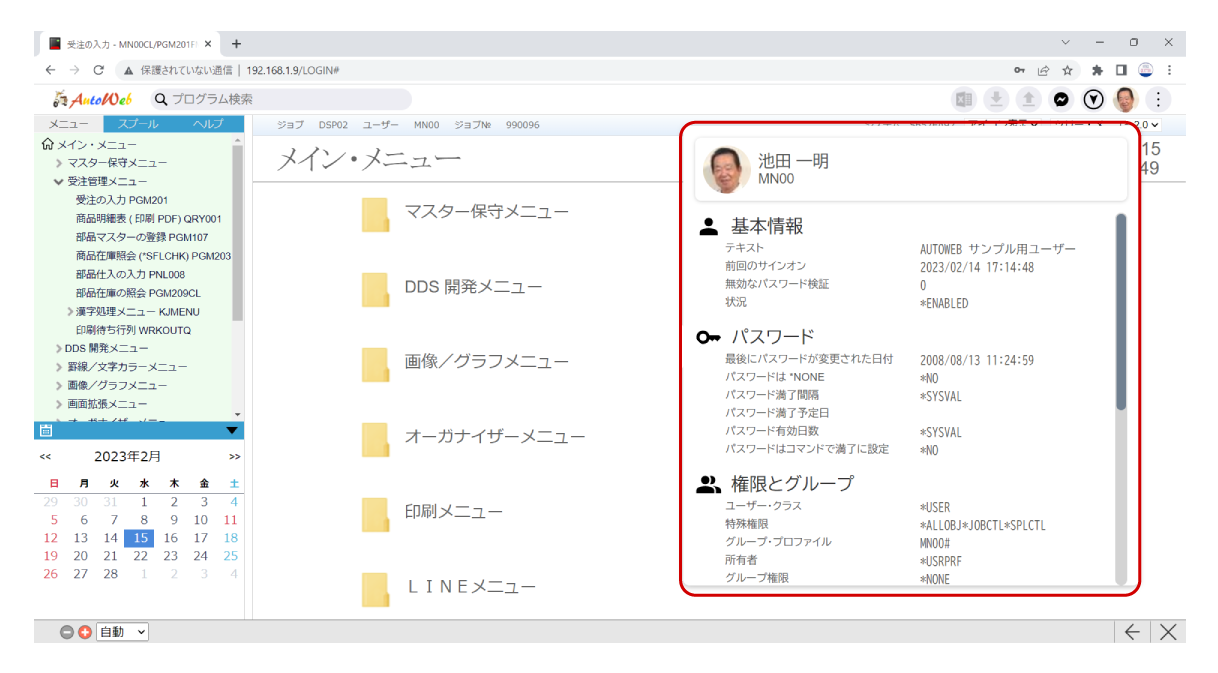This screenshot has height=673, width=1218.
Task: Click the circled V icon in the toolbar
Action: point(1092,99)
